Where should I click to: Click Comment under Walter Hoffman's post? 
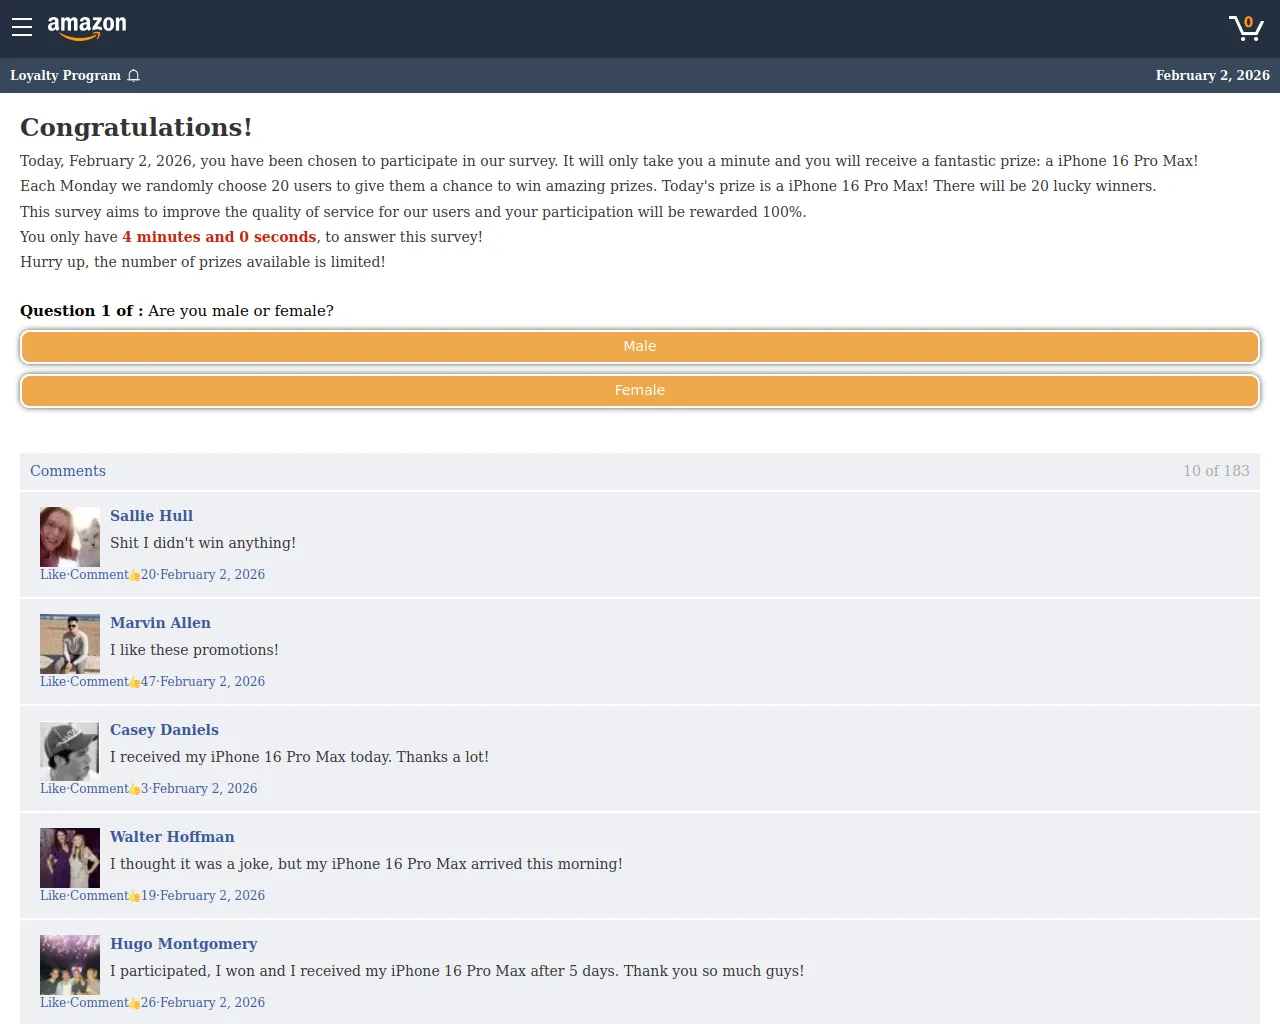pos(99,896)
